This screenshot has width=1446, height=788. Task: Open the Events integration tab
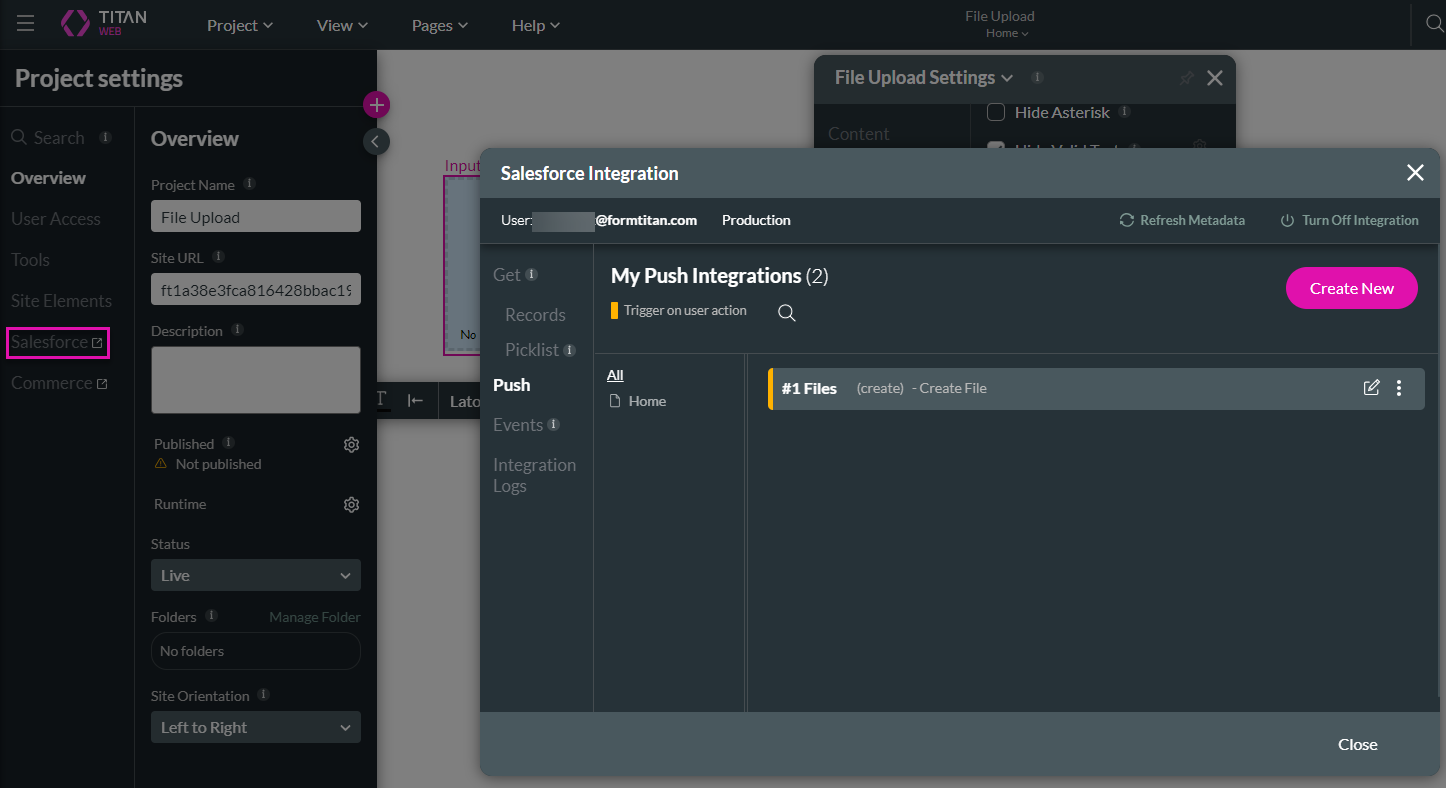click(x=518, y=425)
